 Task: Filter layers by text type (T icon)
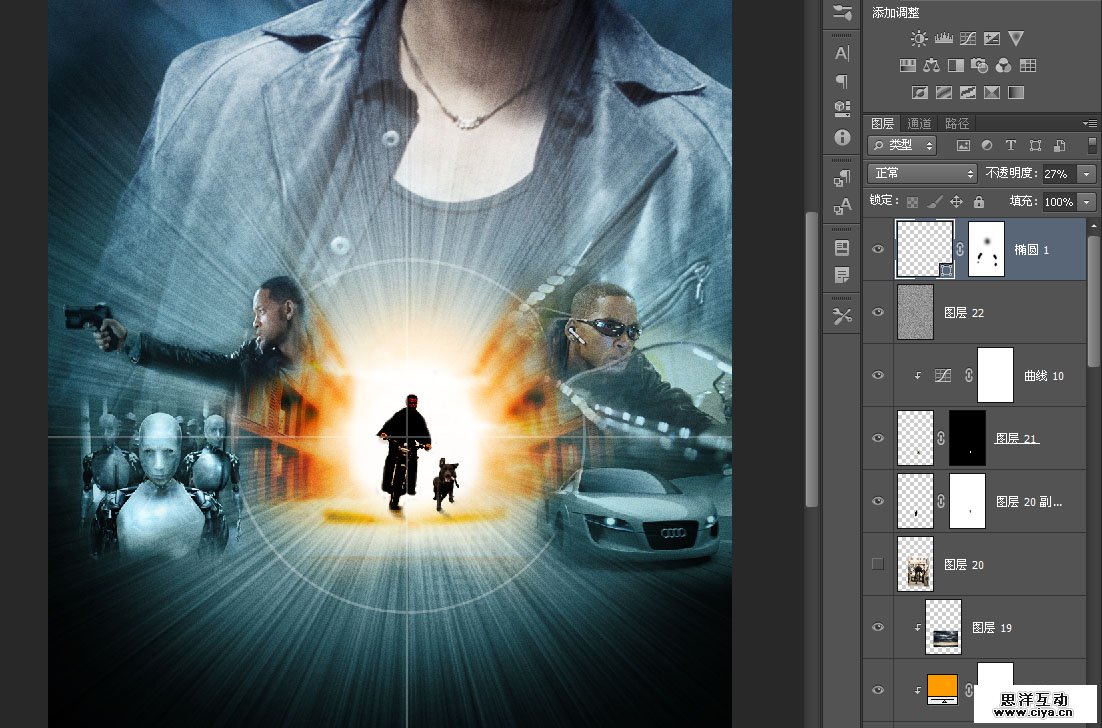pos(1010,146)
